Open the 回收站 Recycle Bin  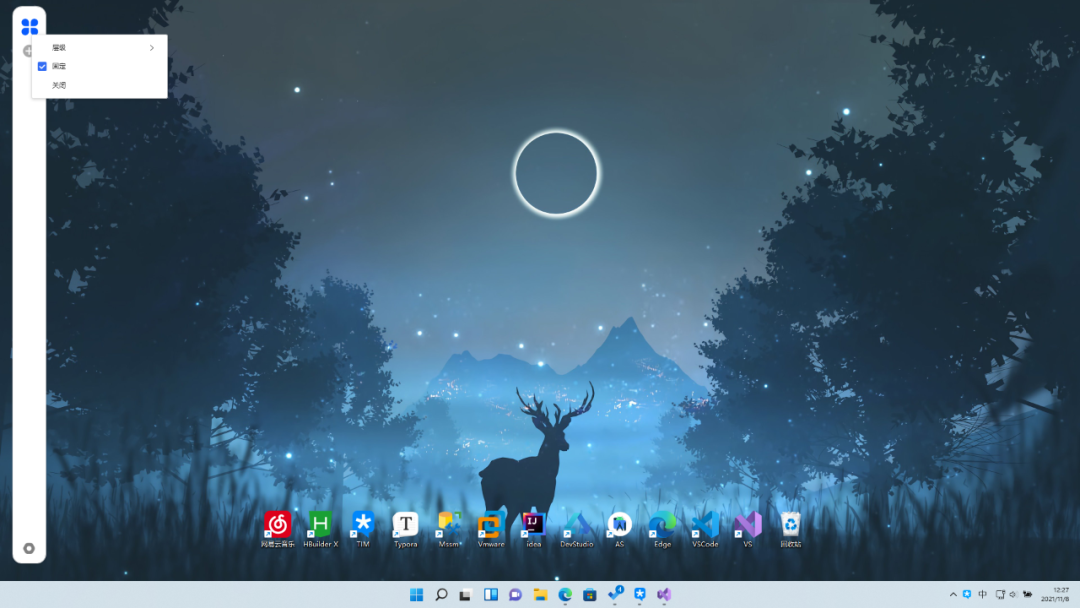[x=790, y=524]
